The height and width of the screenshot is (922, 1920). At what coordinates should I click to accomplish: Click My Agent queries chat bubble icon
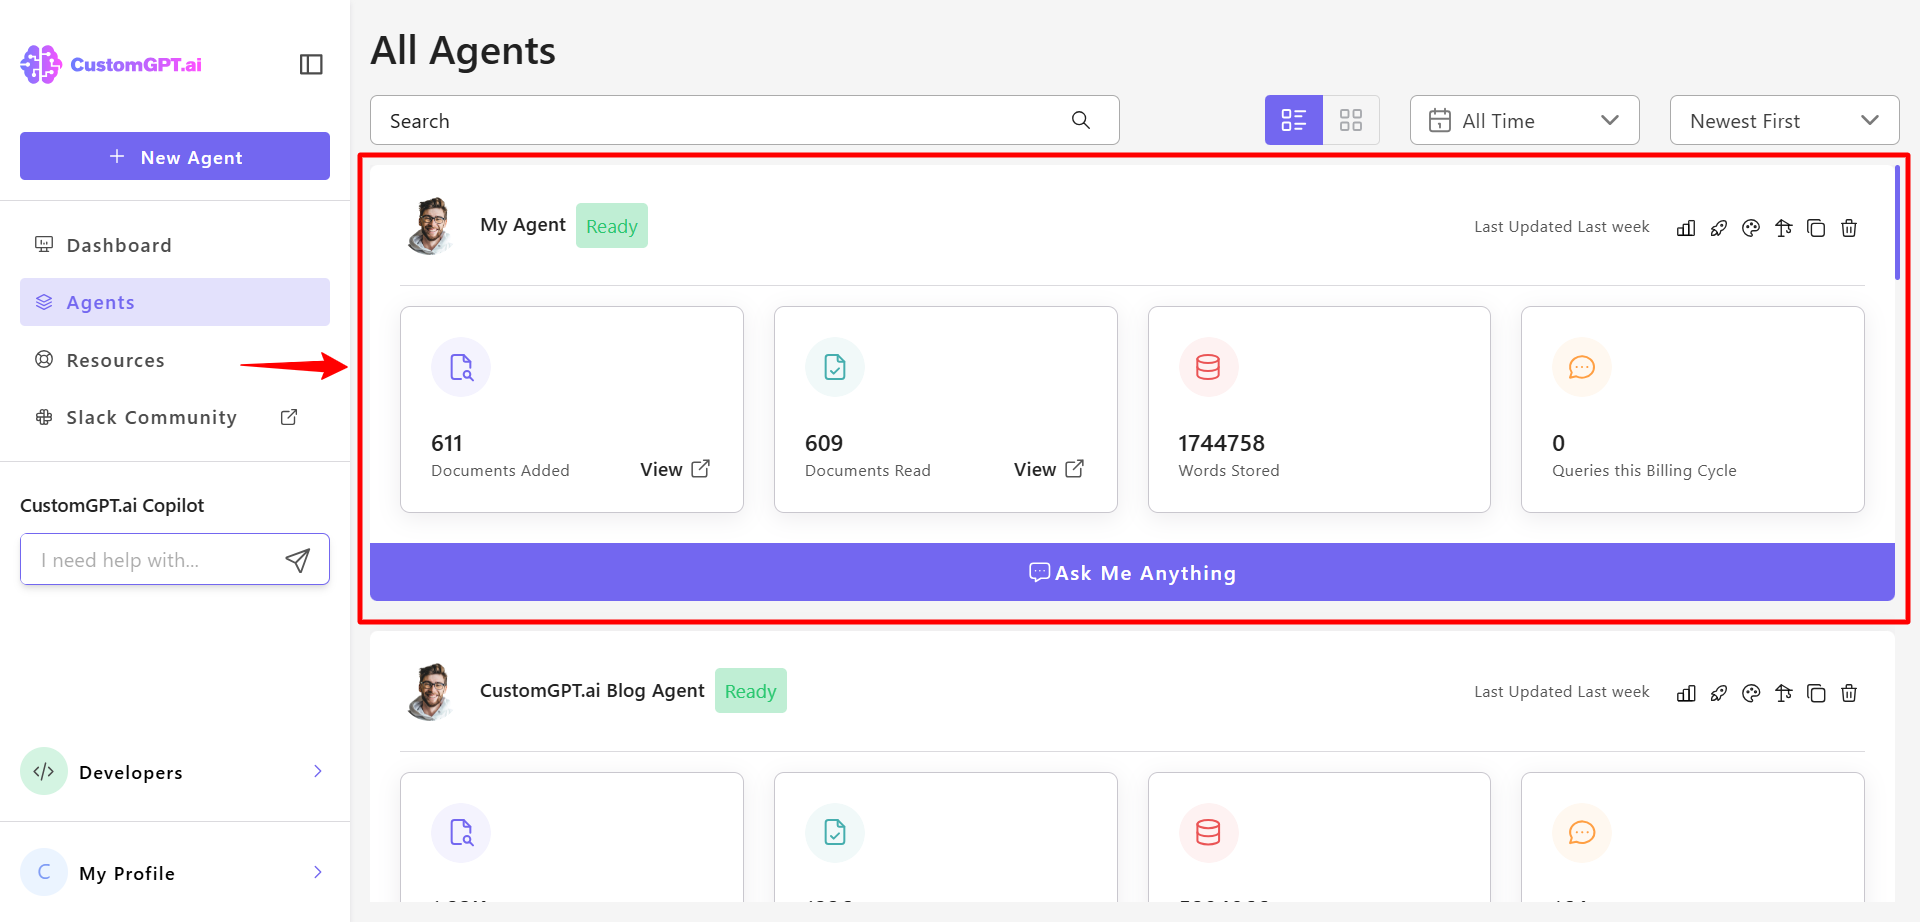pos(1582,367)
